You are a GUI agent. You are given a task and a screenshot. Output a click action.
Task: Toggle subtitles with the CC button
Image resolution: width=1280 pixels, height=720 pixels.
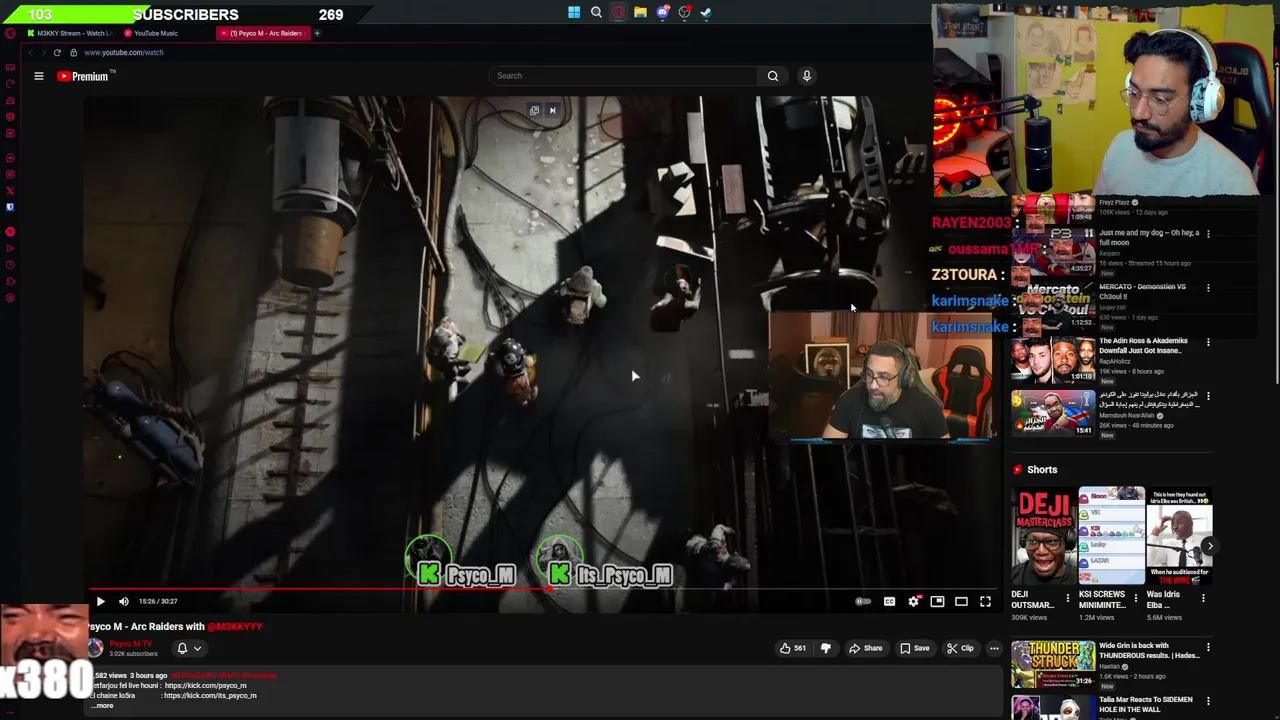pyautogui.click(x=889, y=601)
